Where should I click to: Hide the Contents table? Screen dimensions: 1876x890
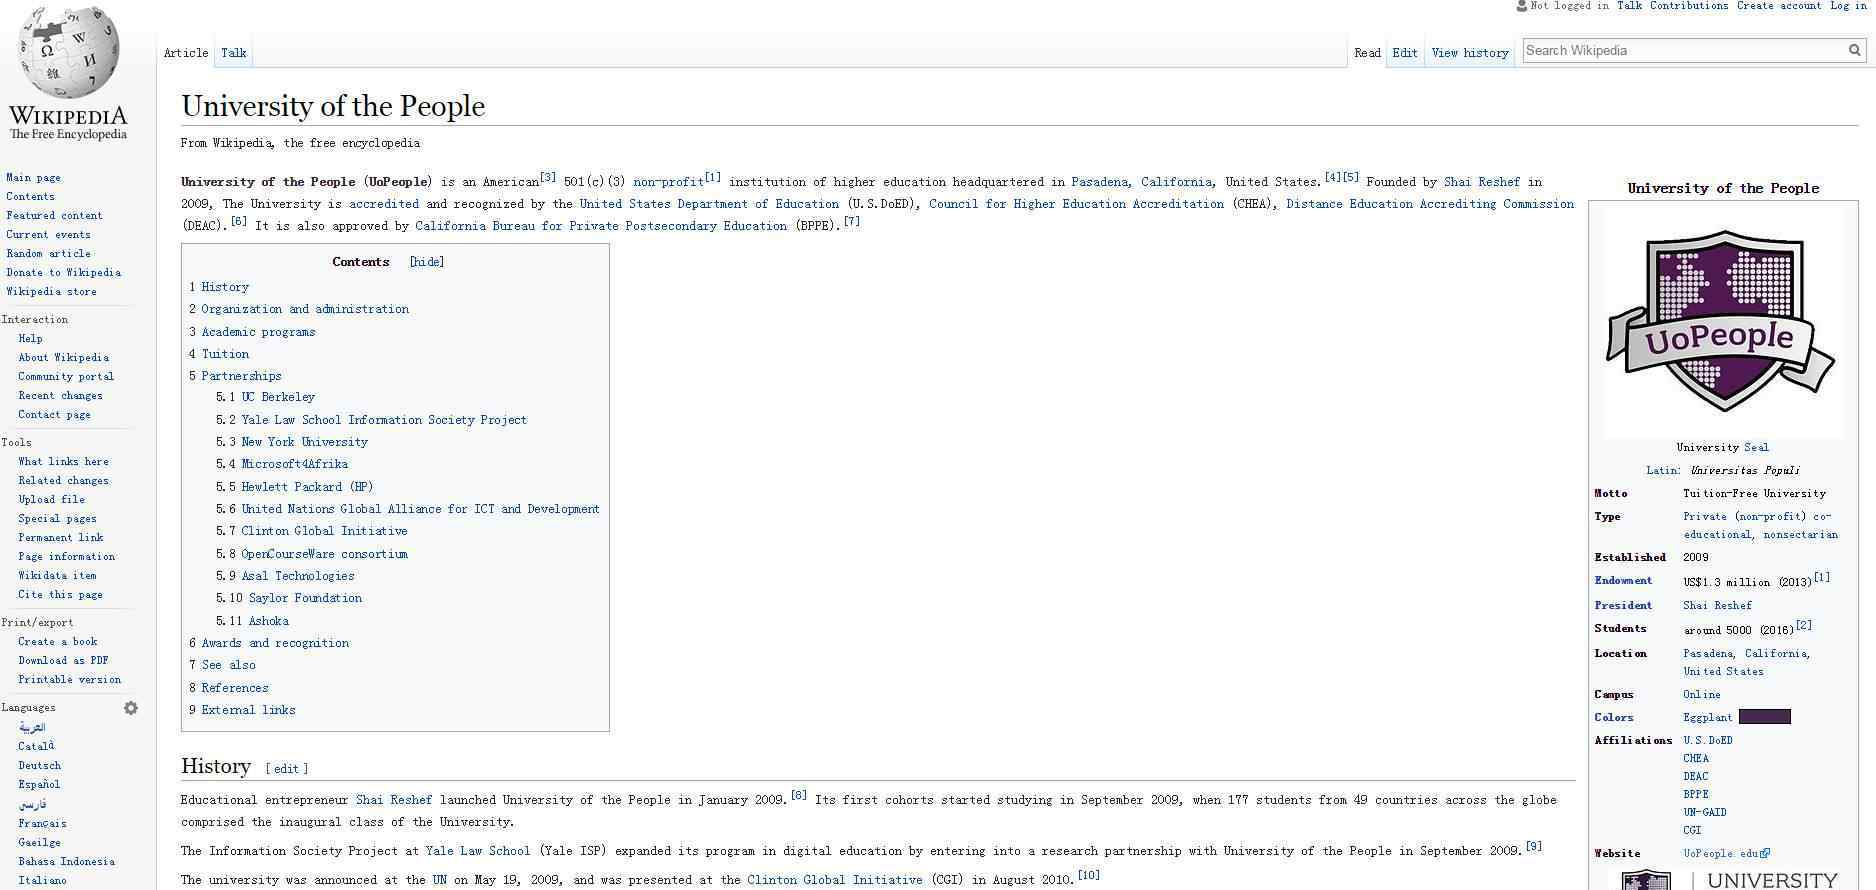pyautogui.click(x=427, y=262)
